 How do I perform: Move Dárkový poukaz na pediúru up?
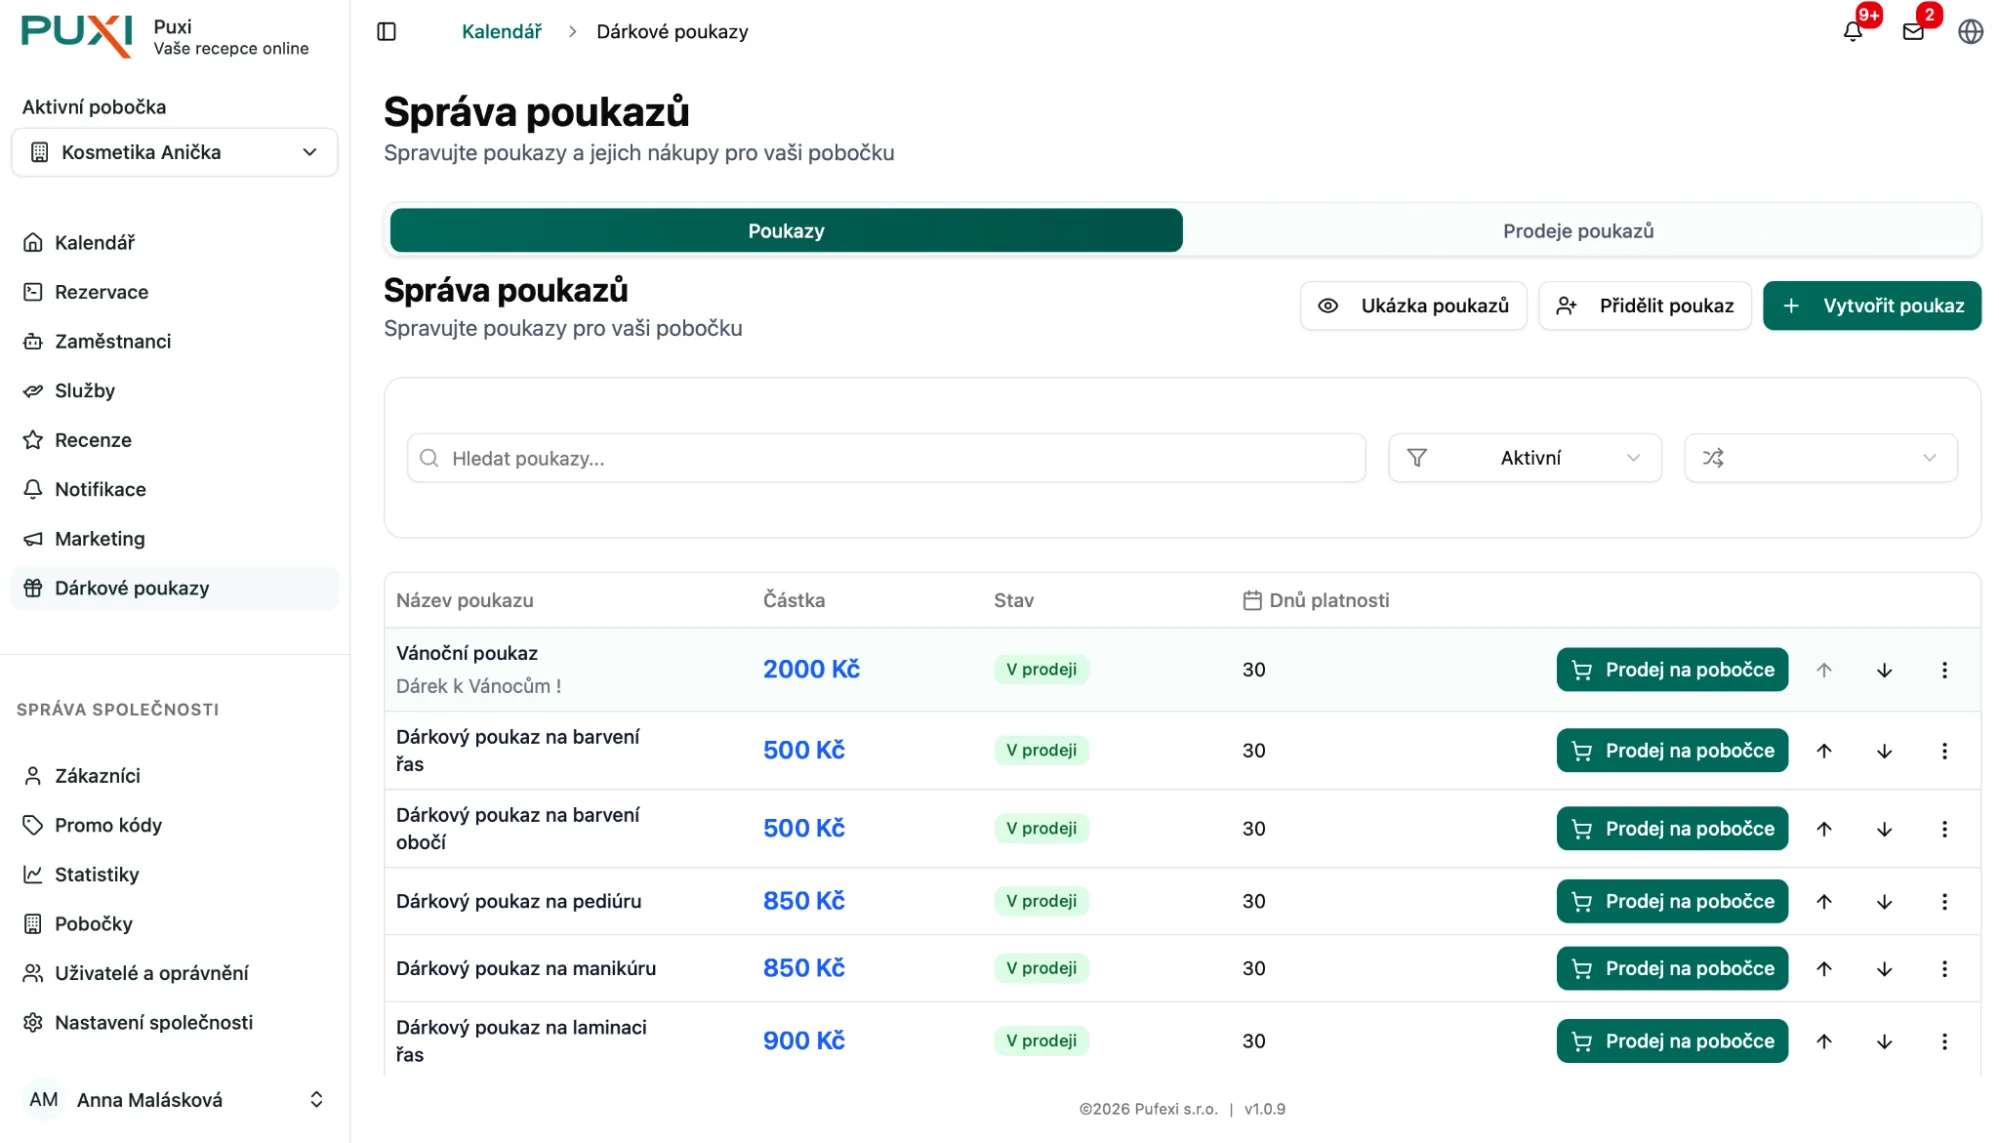click(x=1824, y=901)
